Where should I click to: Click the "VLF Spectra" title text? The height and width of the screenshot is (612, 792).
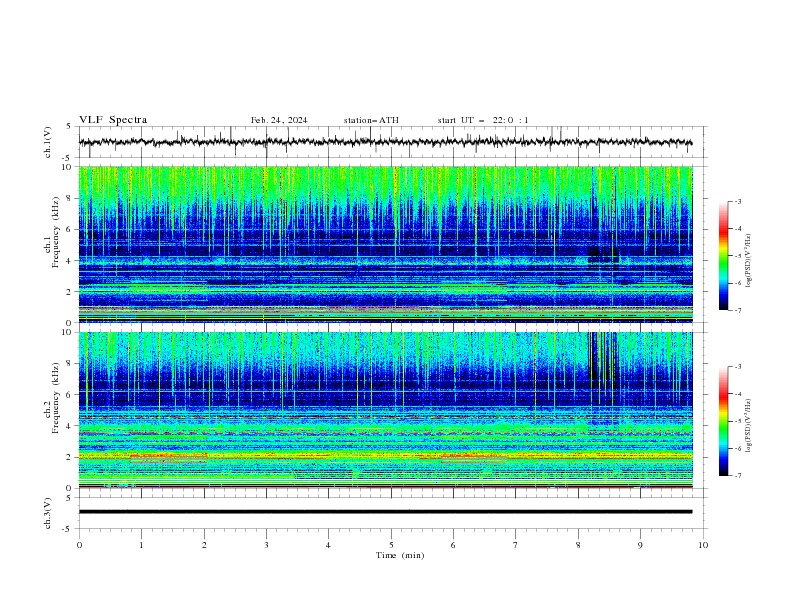113,120
